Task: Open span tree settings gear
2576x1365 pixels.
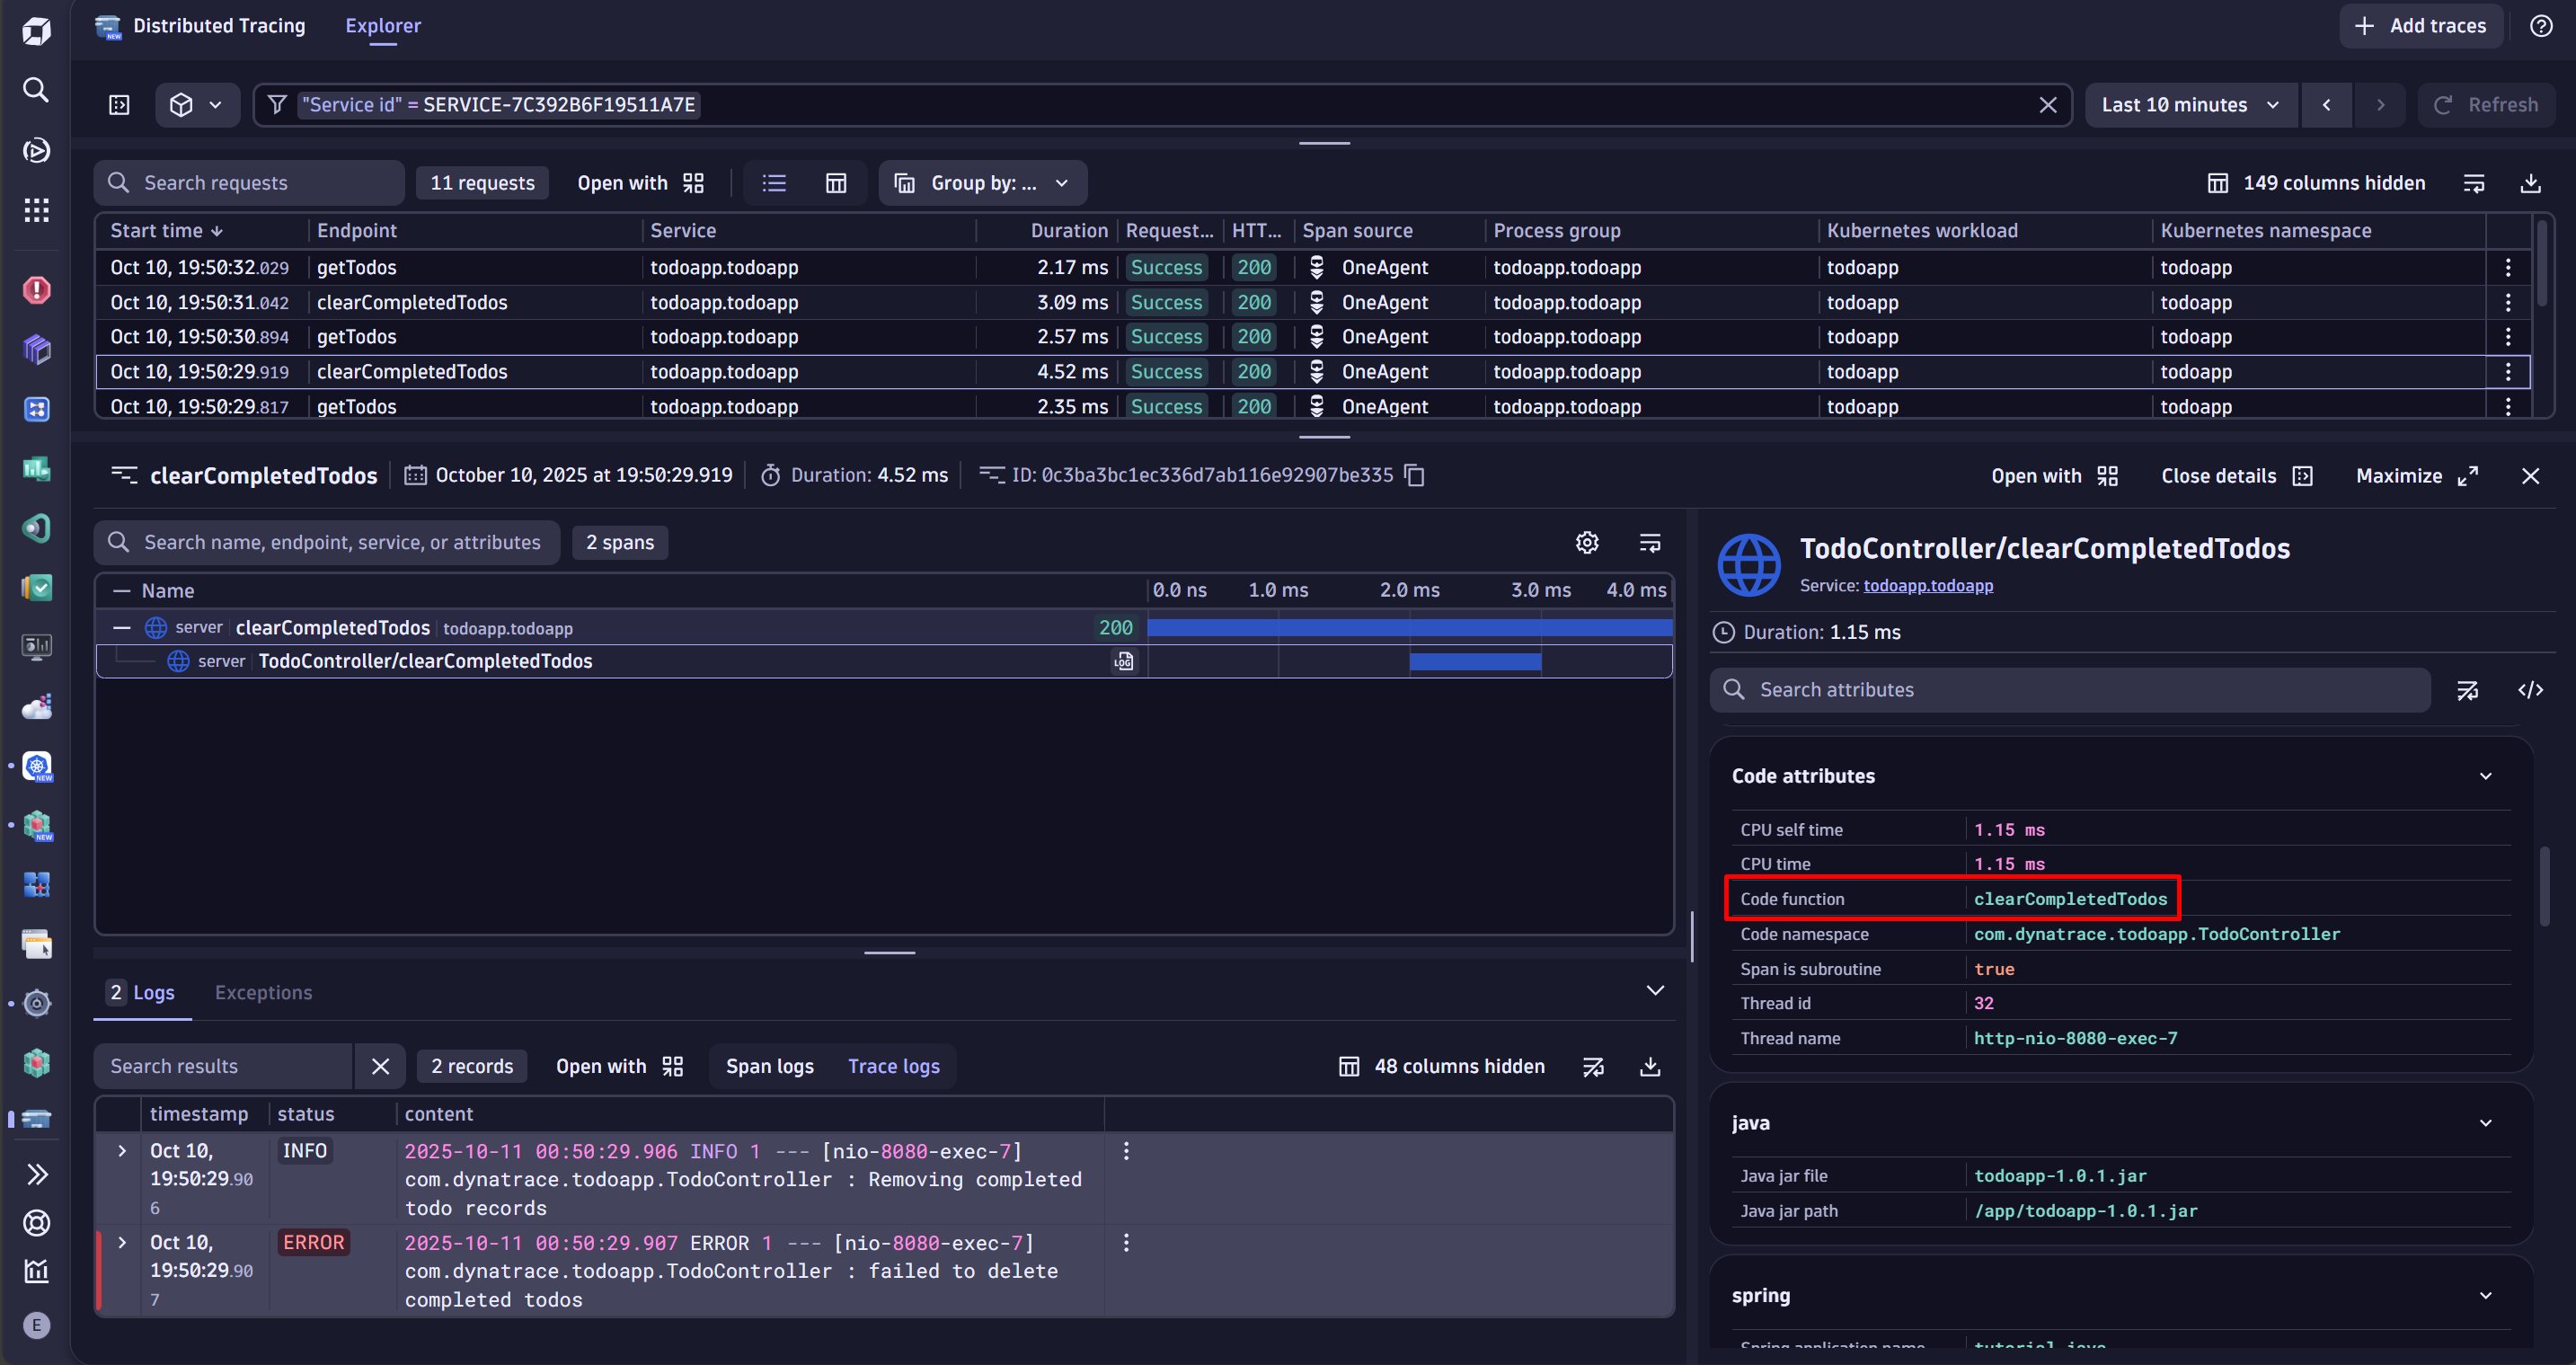Action: [1587, 542]
